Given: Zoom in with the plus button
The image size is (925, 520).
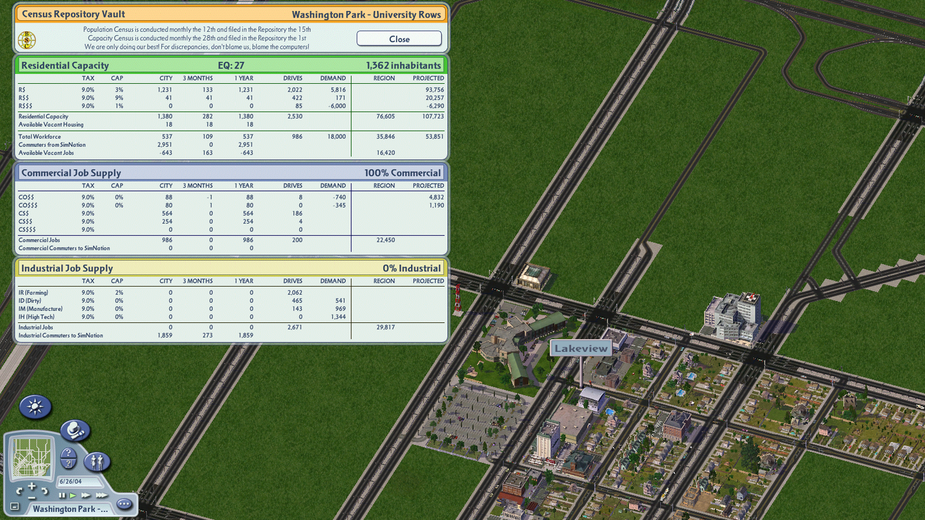Looking at the screenshot, I should pyautogui.click(x=32, y=486).
